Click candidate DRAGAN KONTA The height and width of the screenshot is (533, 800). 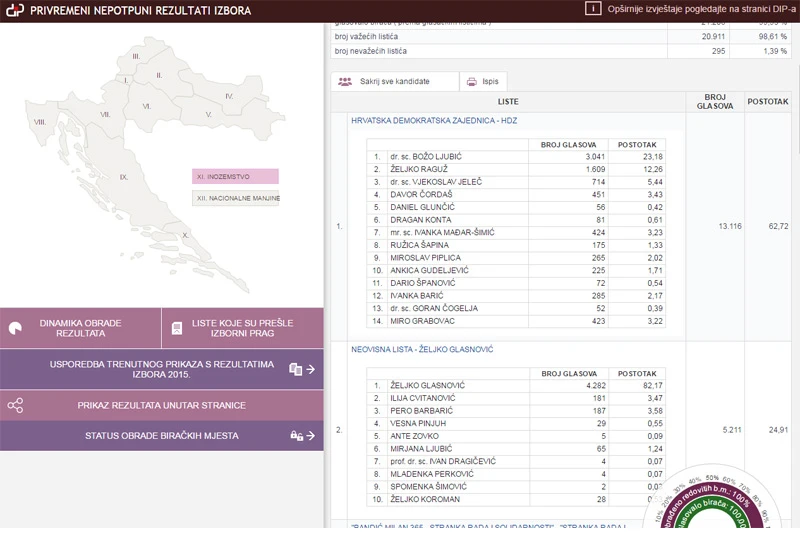tap(421, 220)
